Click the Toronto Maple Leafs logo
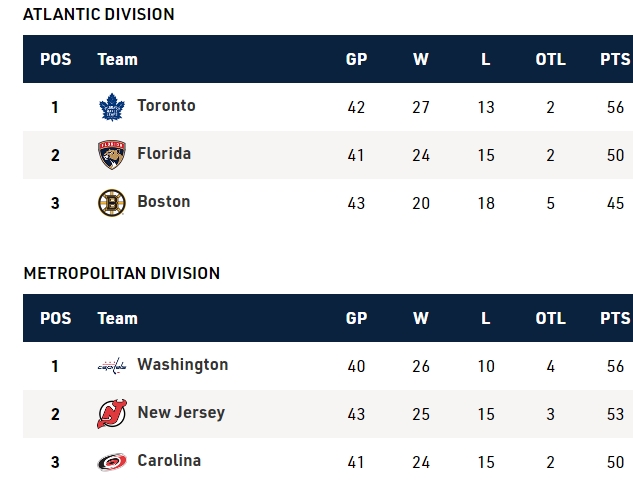The image size is (633, 489). [x=111, y=107]
